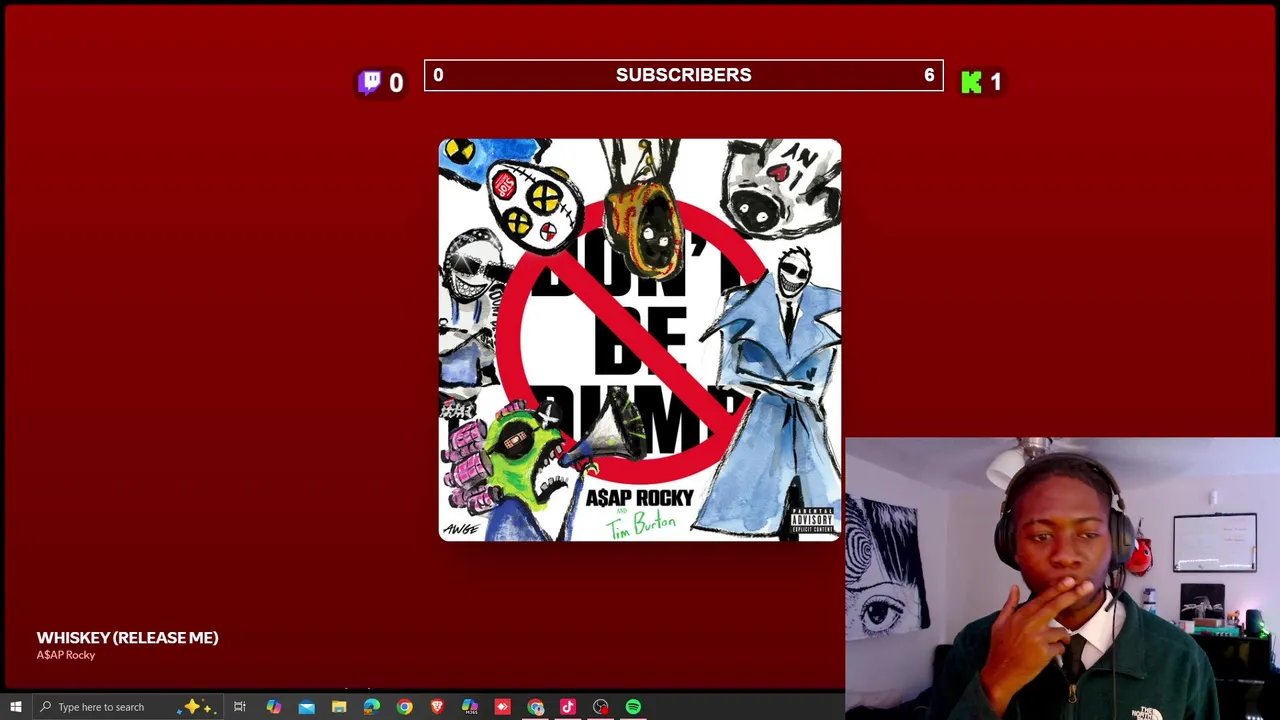This screenshot has width=1280, height=720.
Task: Launch Microsoft Edge from the taskbar
Action: pyautogui.click(x=372, y=707)
